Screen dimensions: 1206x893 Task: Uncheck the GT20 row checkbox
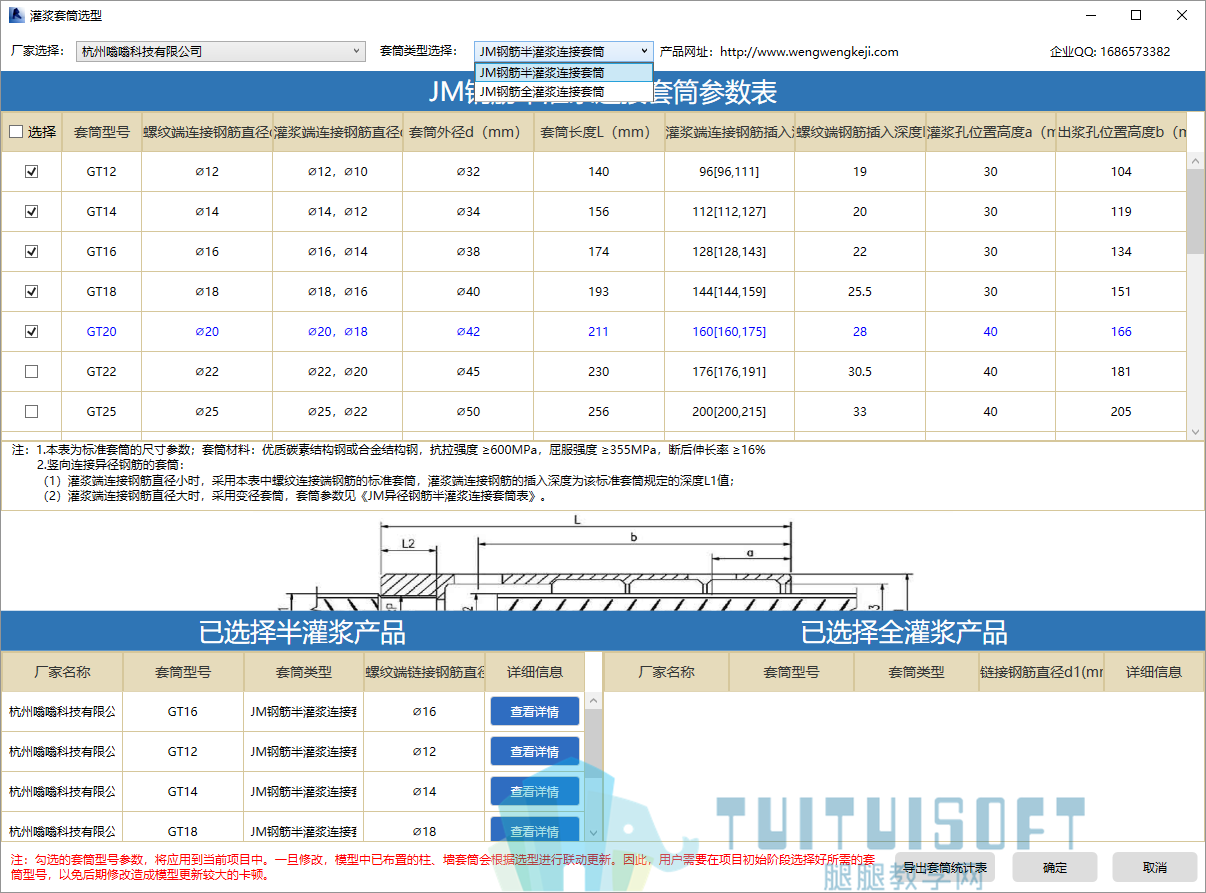click(31, 332)
